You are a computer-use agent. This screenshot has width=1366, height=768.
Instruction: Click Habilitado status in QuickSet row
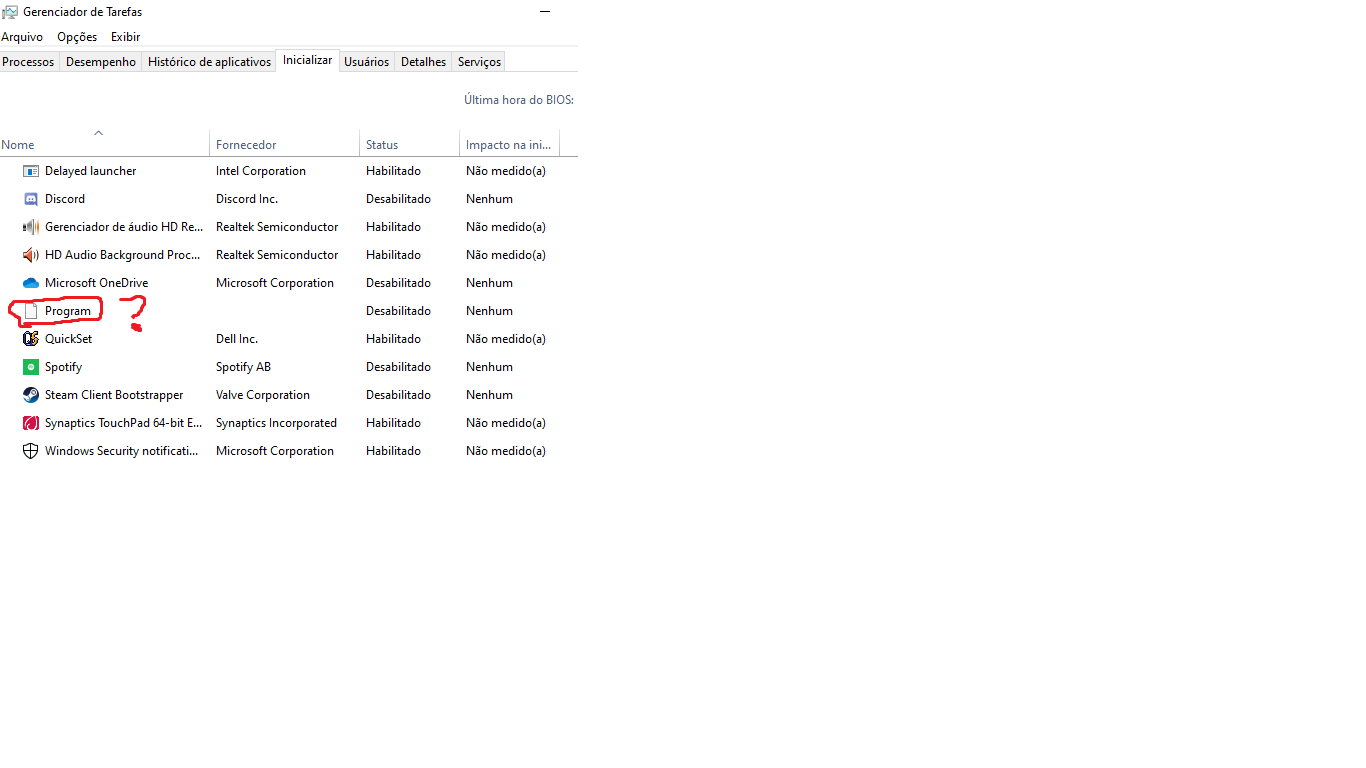click(x=393, y=339)
